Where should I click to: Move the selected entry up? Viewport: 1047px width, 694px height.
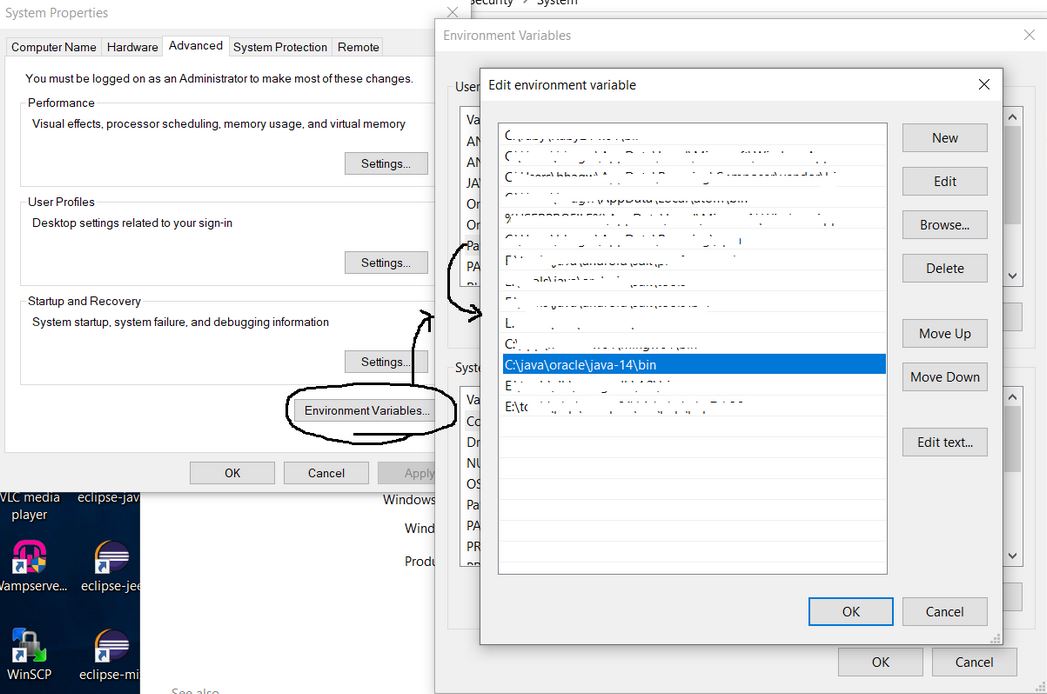[x=944, y=334]
